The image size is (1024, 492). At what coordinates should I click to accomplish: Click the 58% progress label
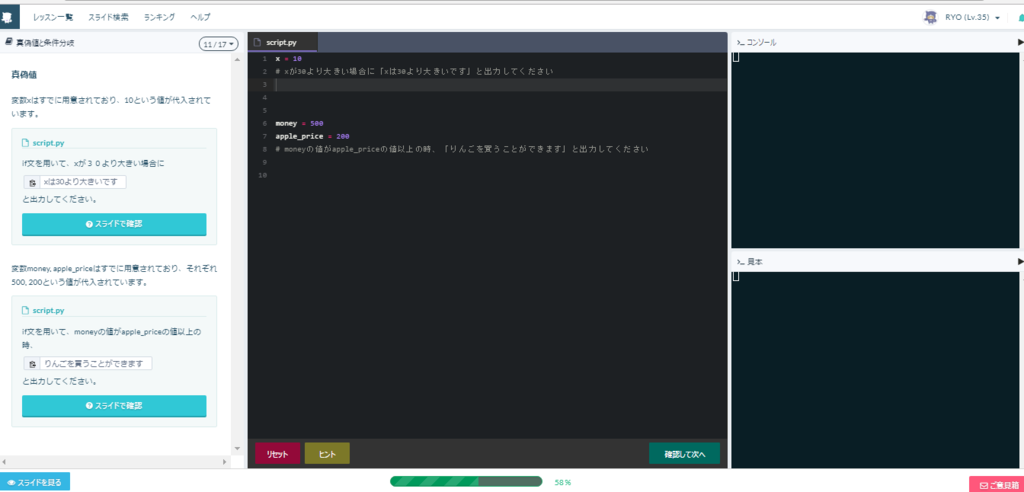point(562,482)
